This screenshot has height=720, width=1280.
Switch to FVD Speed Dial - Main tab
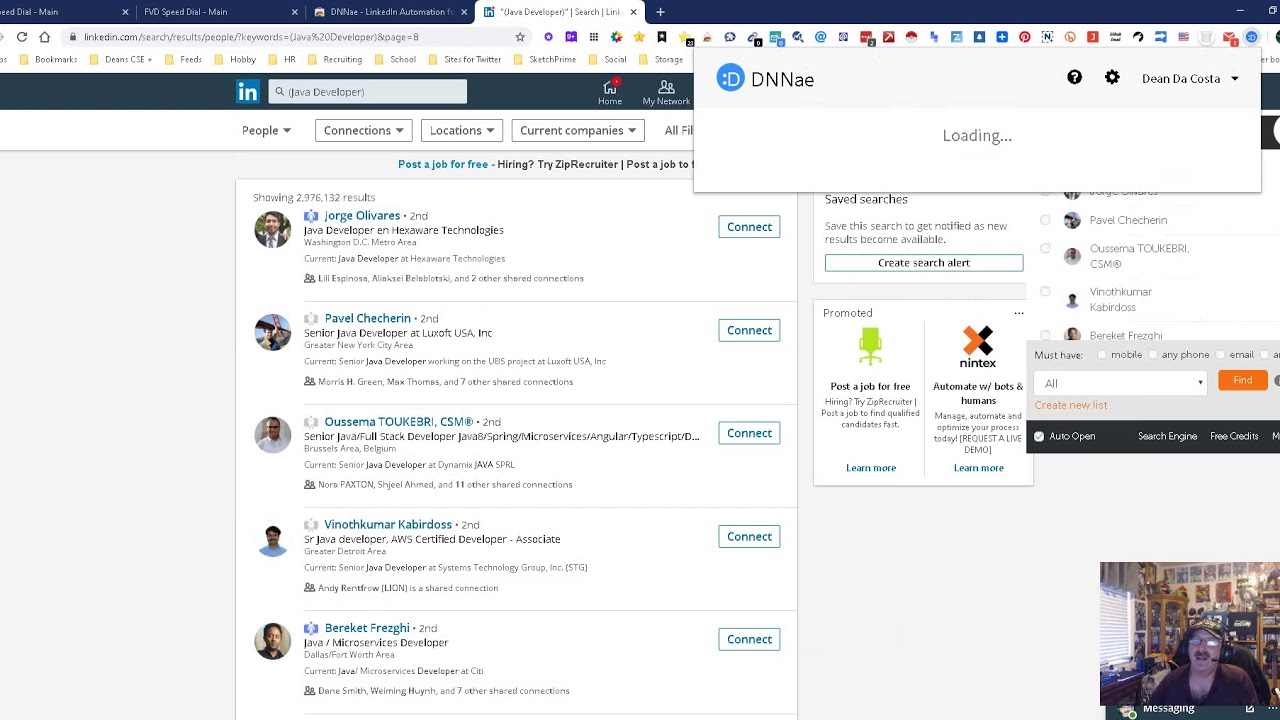click(220, 12)
